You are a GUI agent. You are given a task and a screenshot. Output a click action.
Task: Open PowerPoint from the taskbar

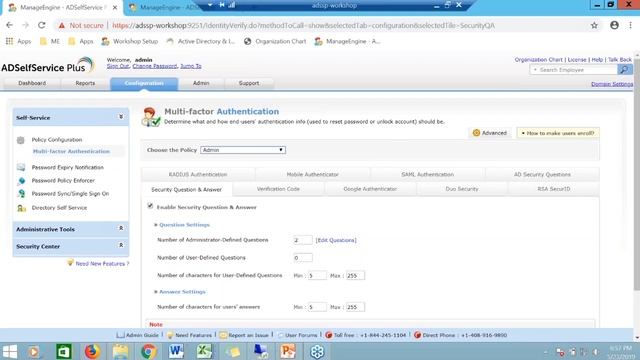tap(288, 351)
